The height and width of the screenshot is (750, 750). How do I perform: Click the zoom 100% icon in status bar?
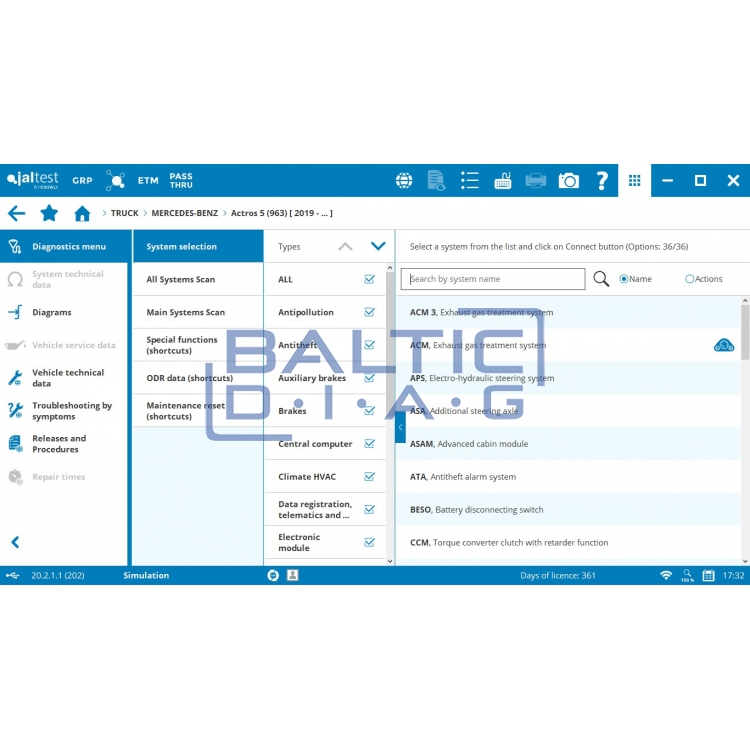(x=687, y=575)
